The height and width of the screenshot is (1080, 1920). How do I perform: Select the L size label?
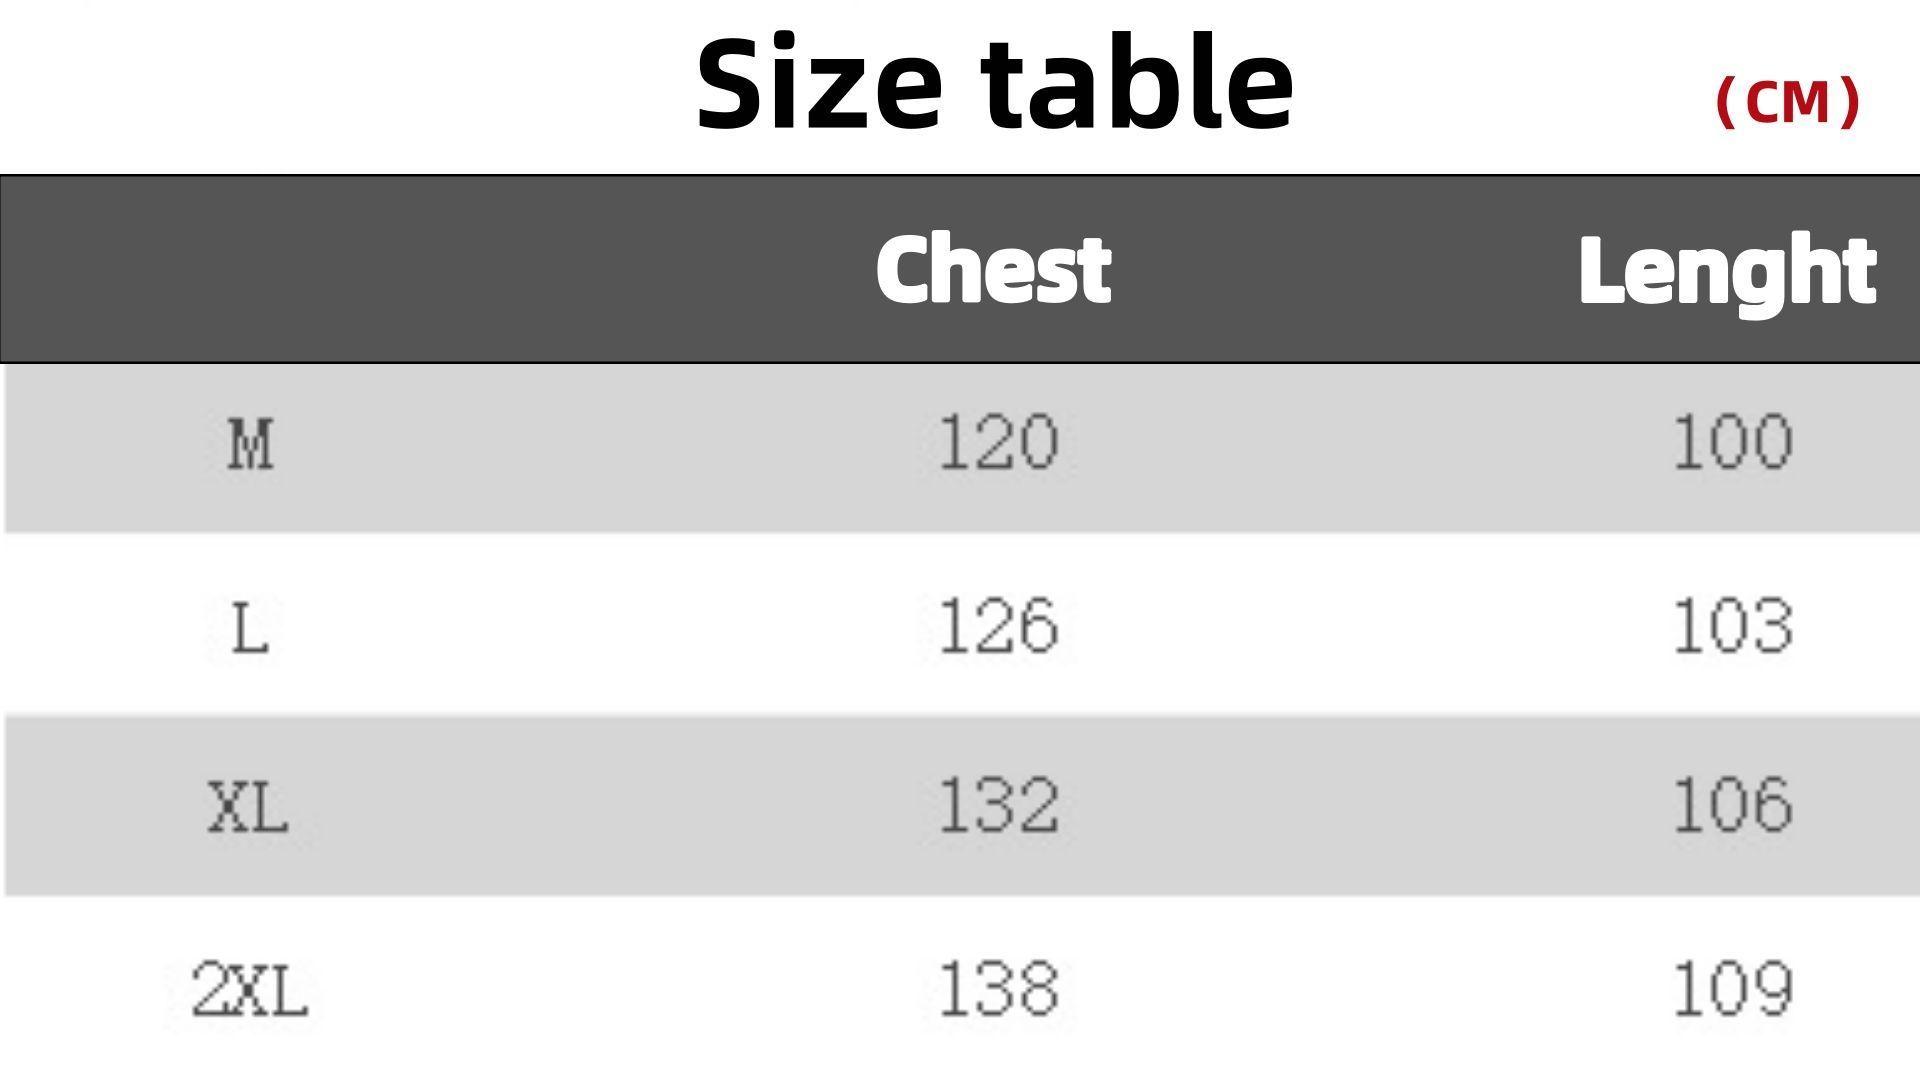click(x=250, y=628)
